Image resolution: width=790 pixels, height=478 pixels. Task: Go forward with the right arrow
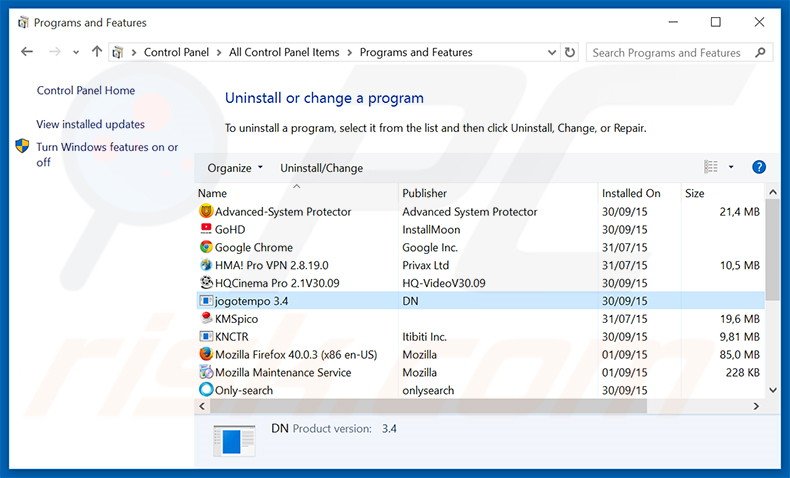coord(55,52)
